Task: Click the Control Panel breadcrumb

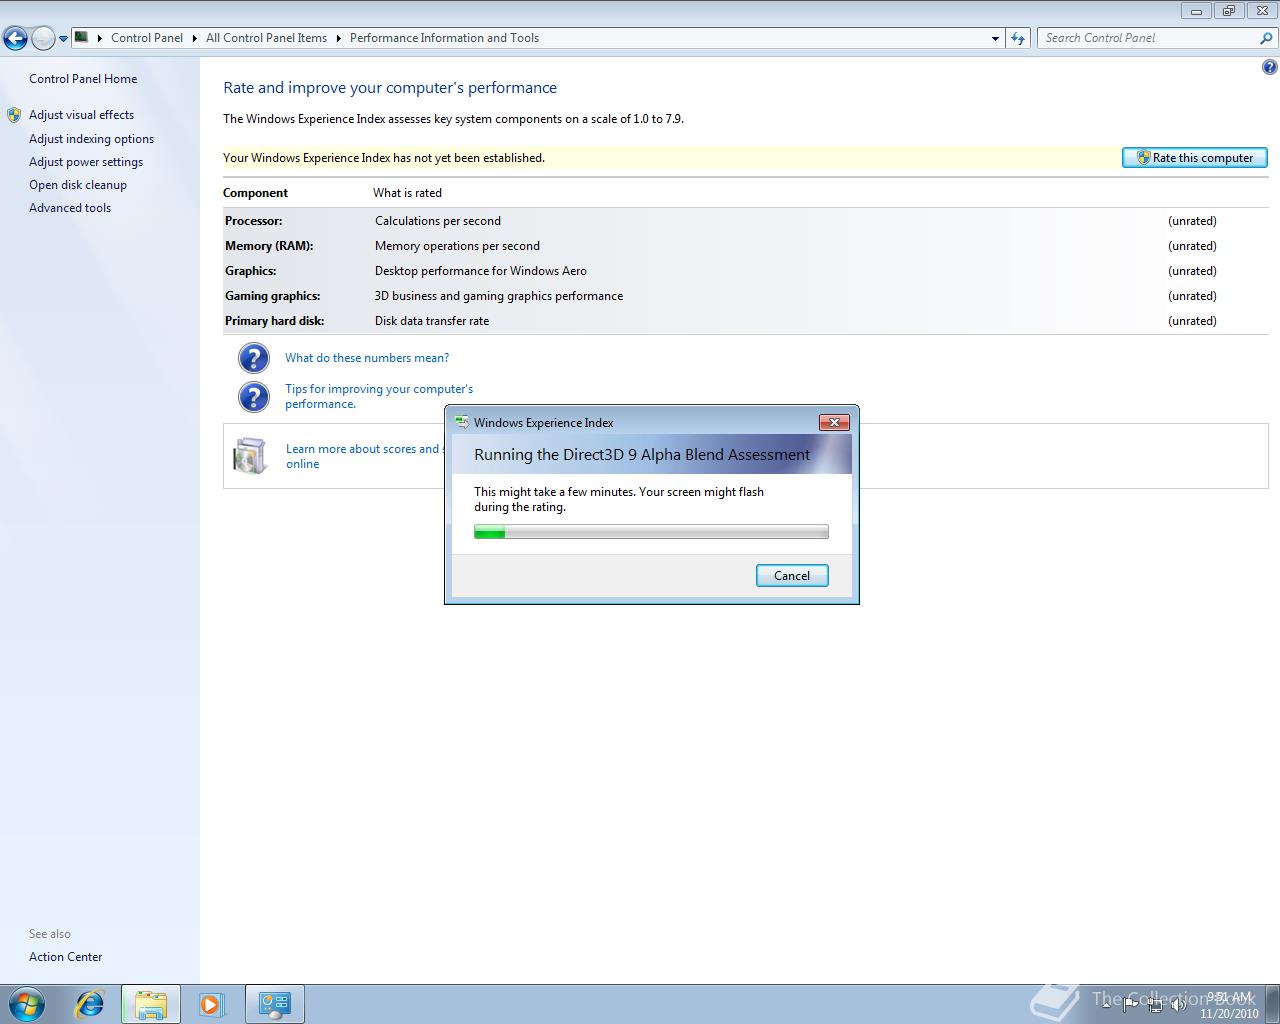Action: point(147,38)
